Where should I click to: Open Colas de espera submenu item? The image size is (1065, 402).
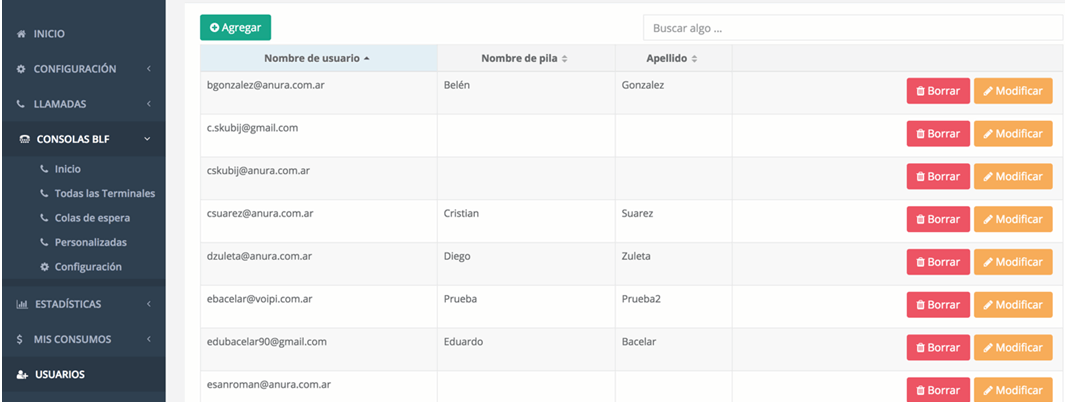[x=92, y=217]
